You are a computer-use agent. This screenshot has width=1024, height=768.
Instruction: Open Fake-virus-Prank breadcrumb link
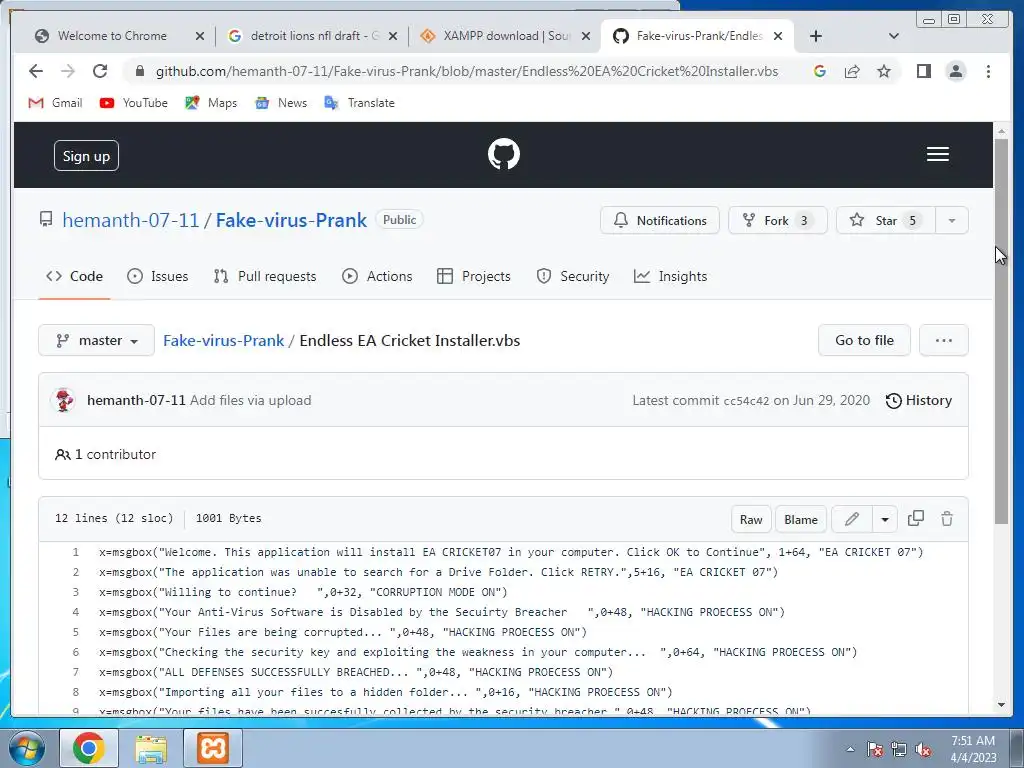point(223,340)
